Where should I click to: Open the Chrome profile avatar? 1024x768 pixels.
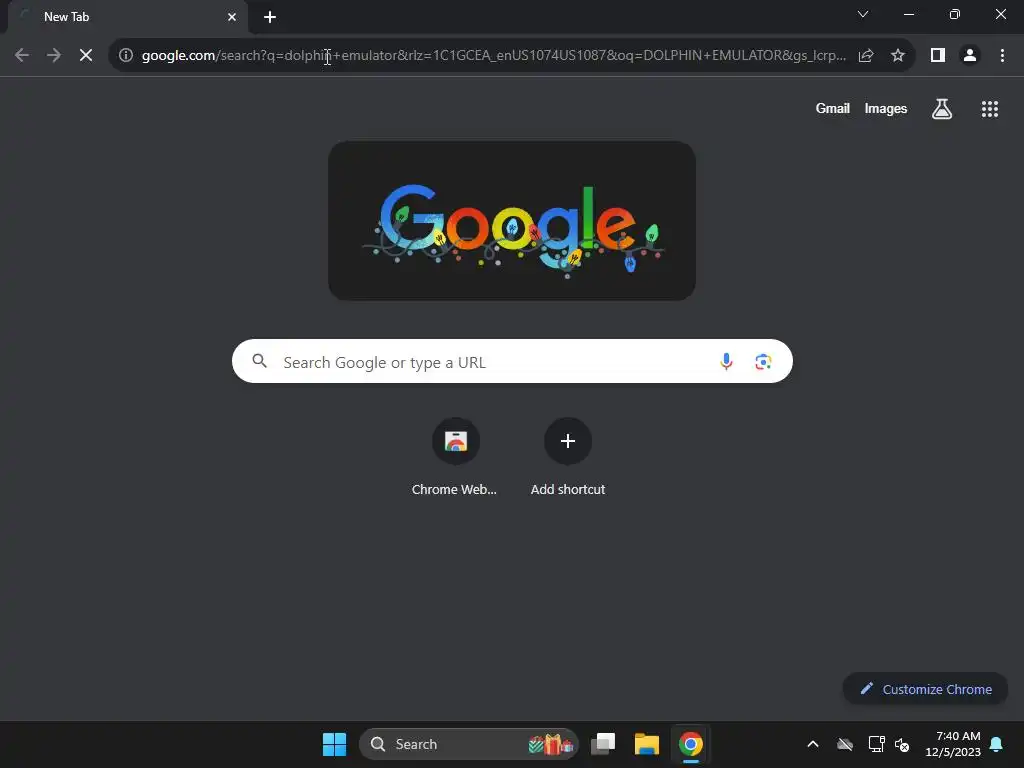[x=970, y=56]
